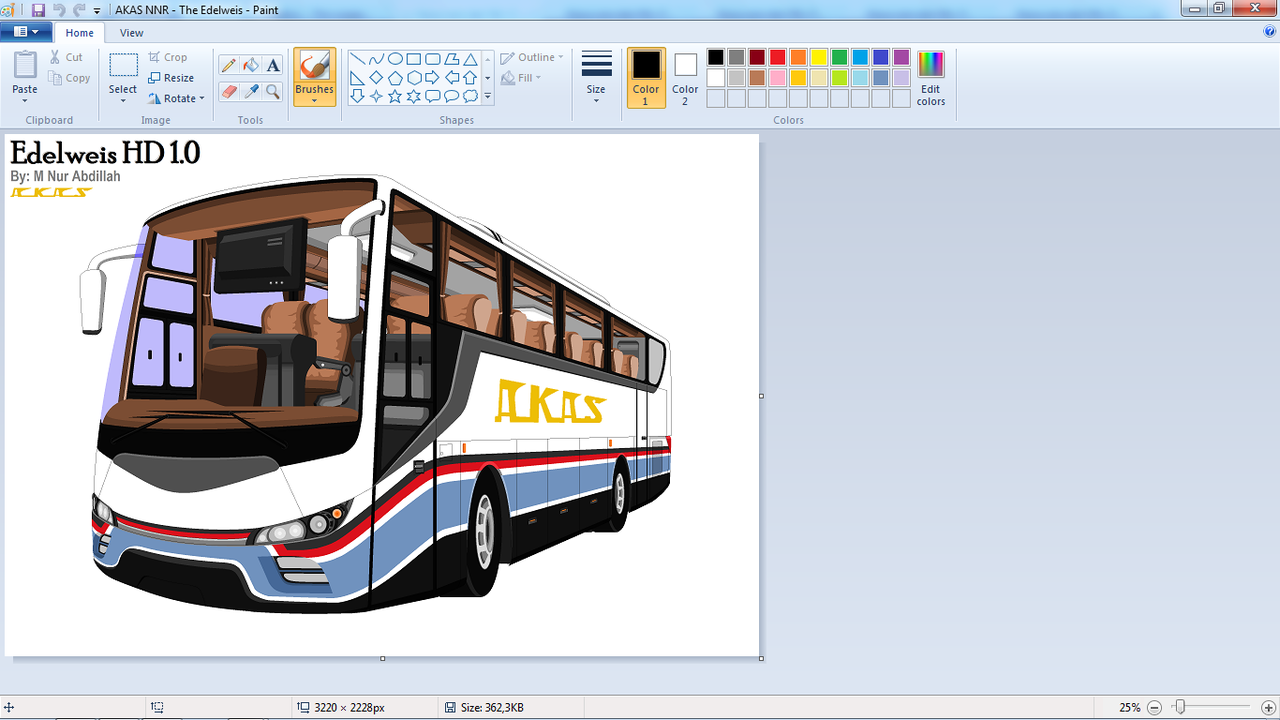Pick the dark gray palette color
The height and width of the screenshot is (720, 1280).
[x=736, y=57]
